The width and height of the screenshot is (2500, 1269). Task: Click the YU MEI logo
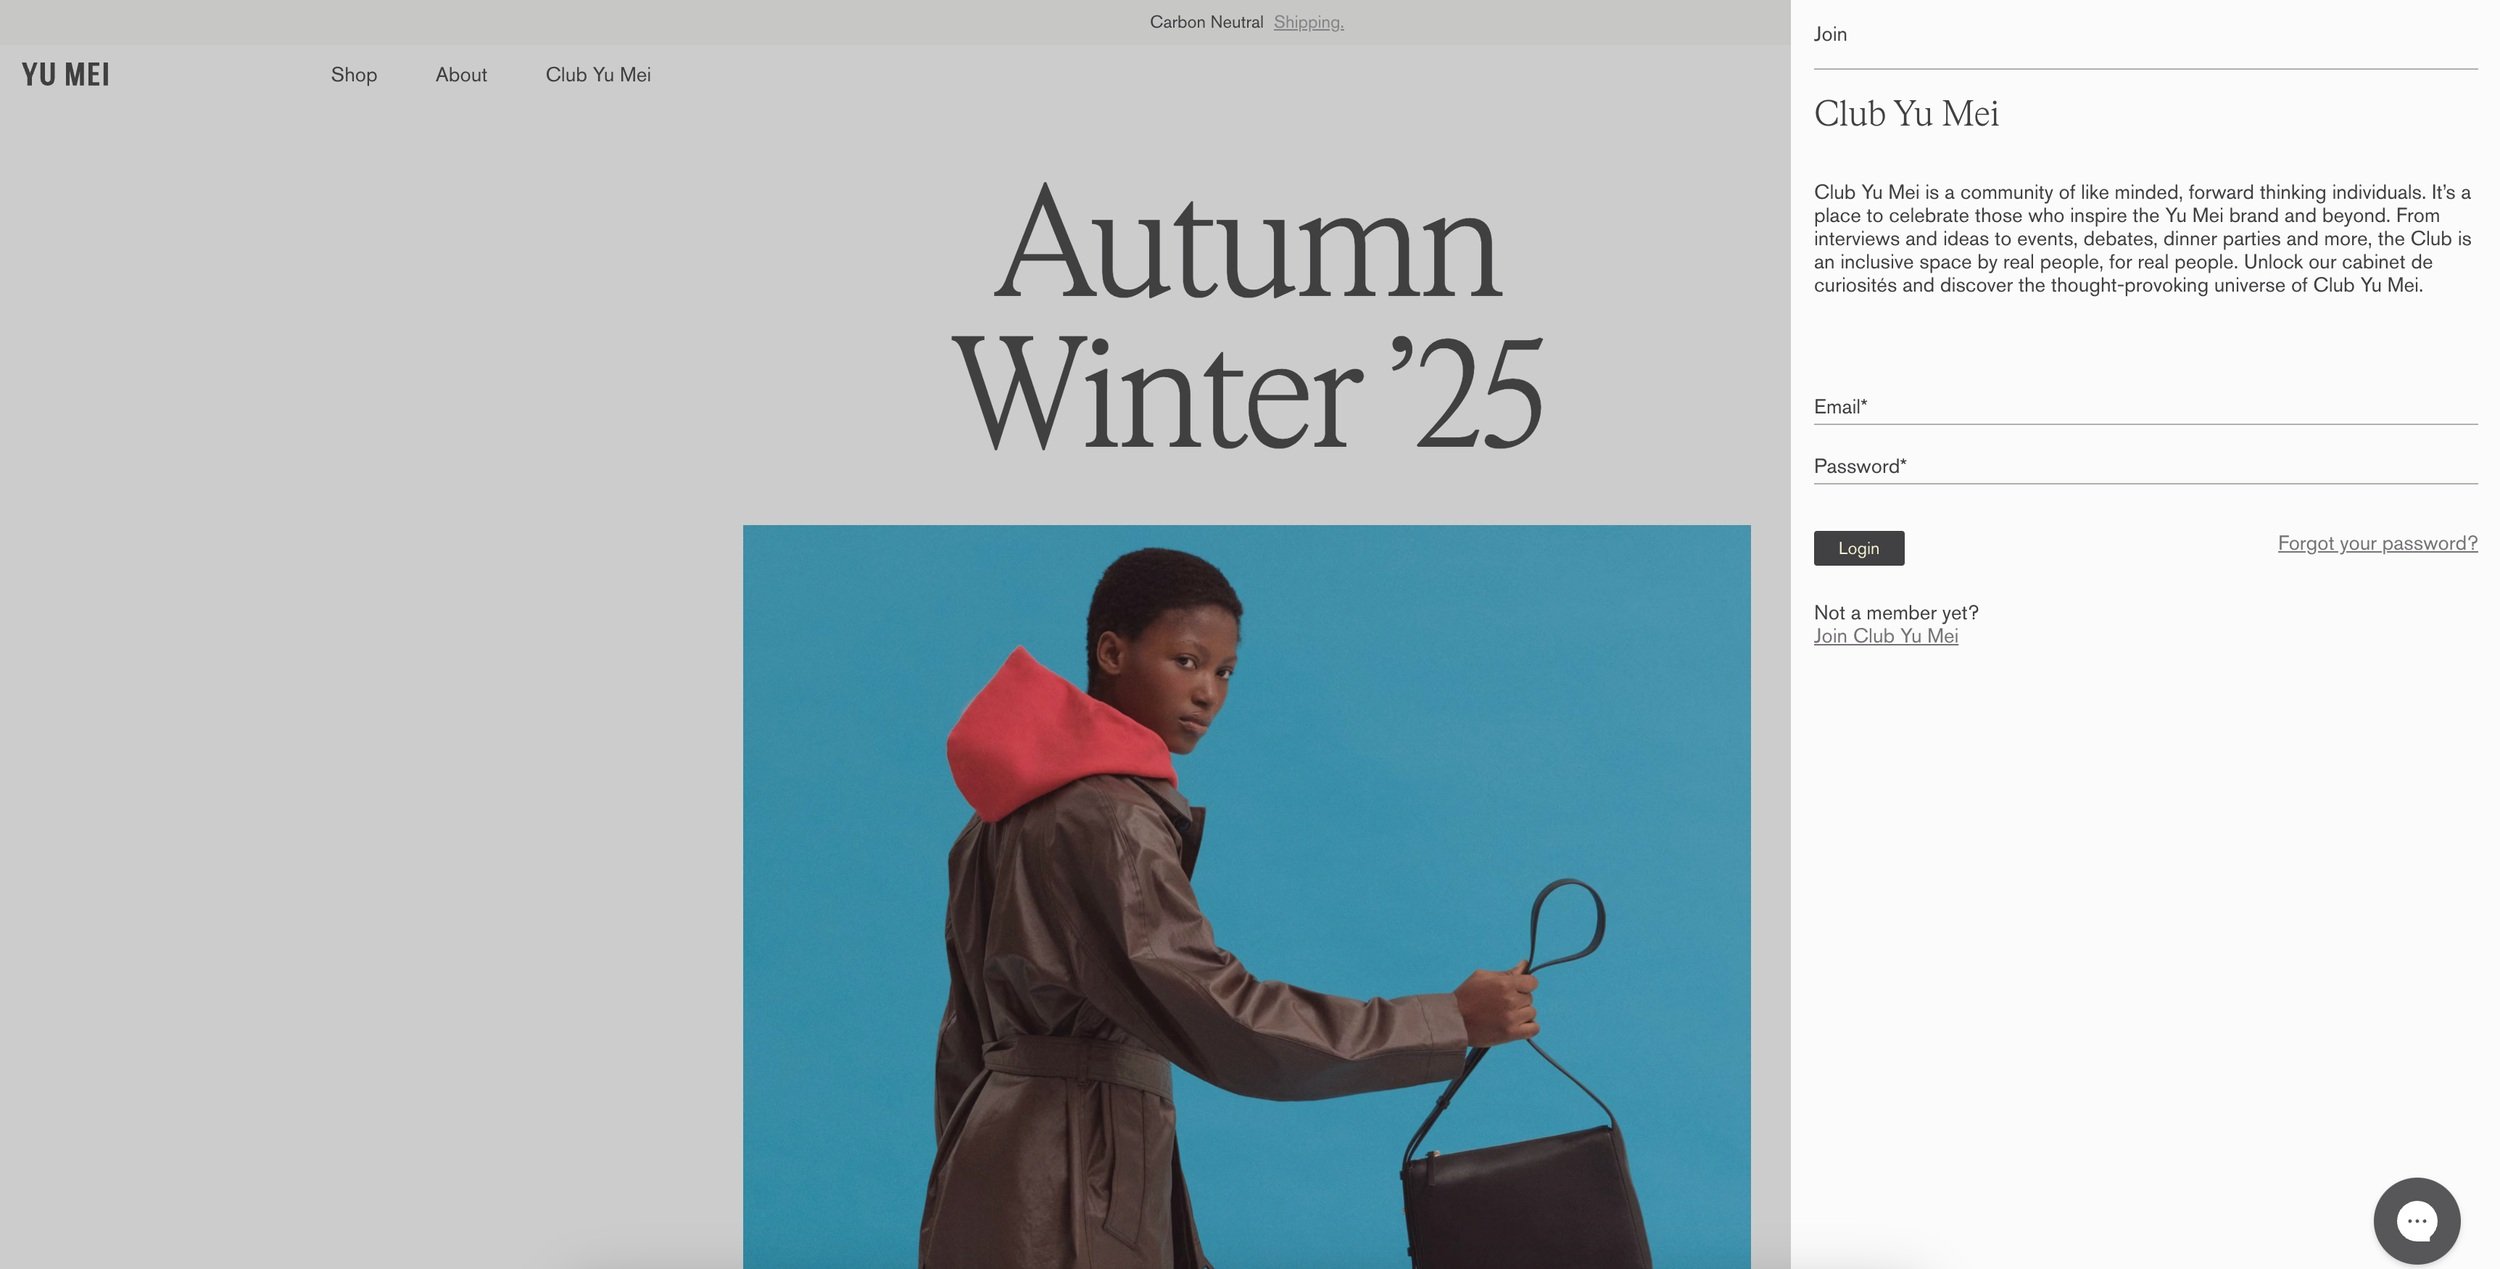(x=66, y=75)
